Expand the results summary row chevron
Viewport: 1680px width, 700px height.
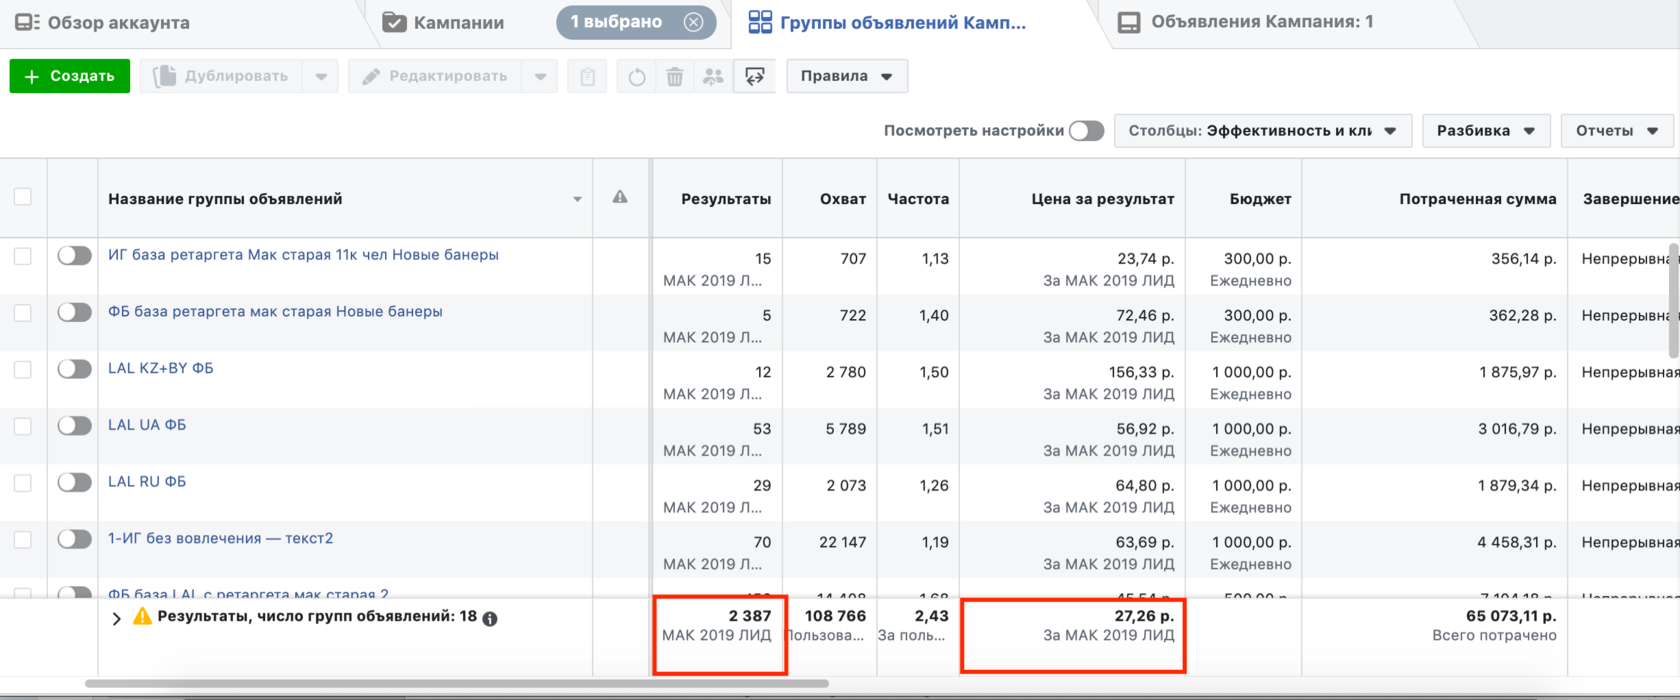click(x=116, y=619)
